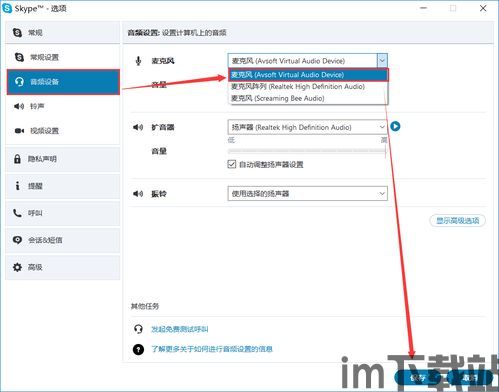499x392 pixels.
Task: Open the 振铃 device dropdown
Action: (x=307, y=194)
